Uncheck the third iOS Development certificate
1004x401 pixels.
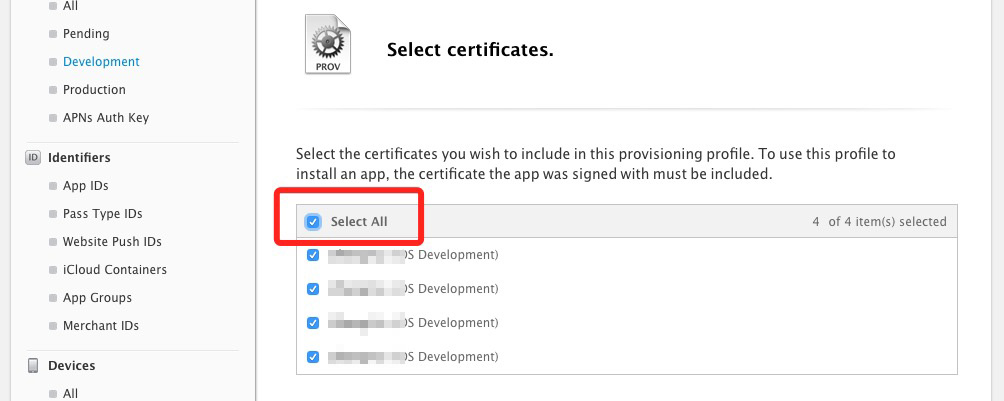[313, 323]
